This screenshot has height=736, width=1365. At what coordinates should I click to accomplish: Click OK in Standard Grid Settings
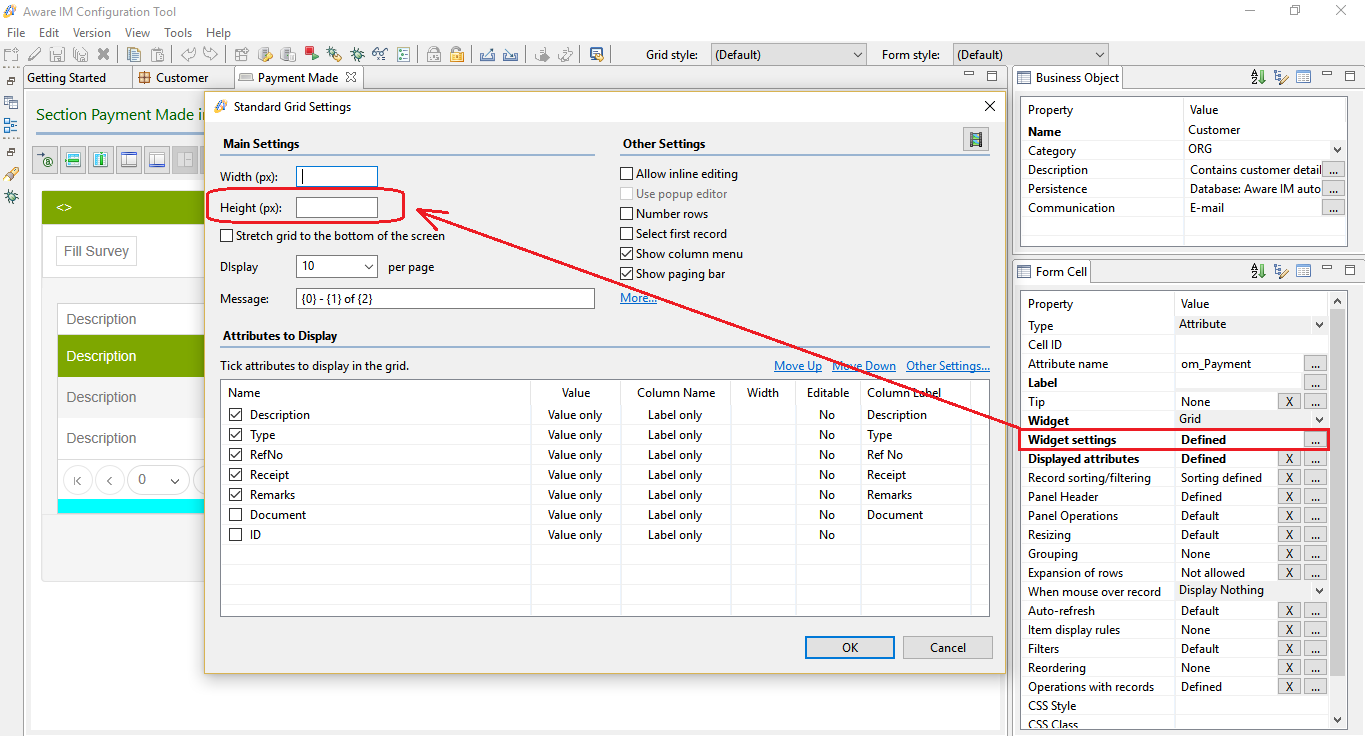coord(850,647)
